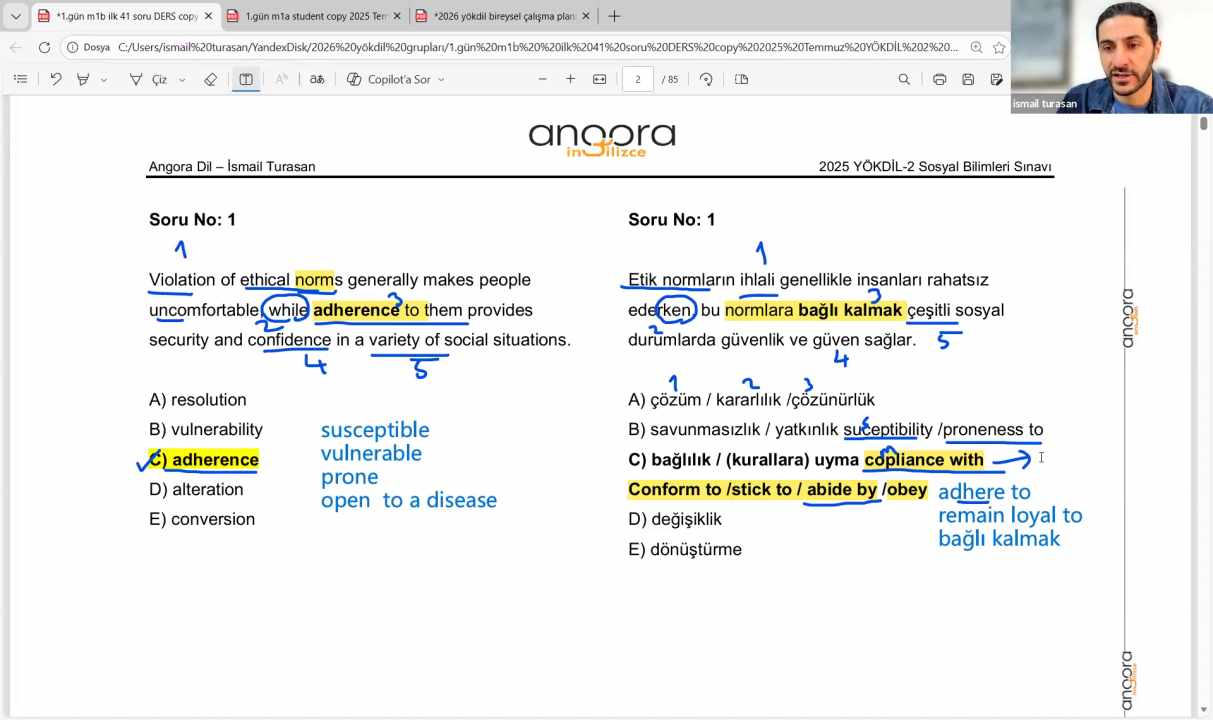Open the table of contents sidebar

coord(20,79)
